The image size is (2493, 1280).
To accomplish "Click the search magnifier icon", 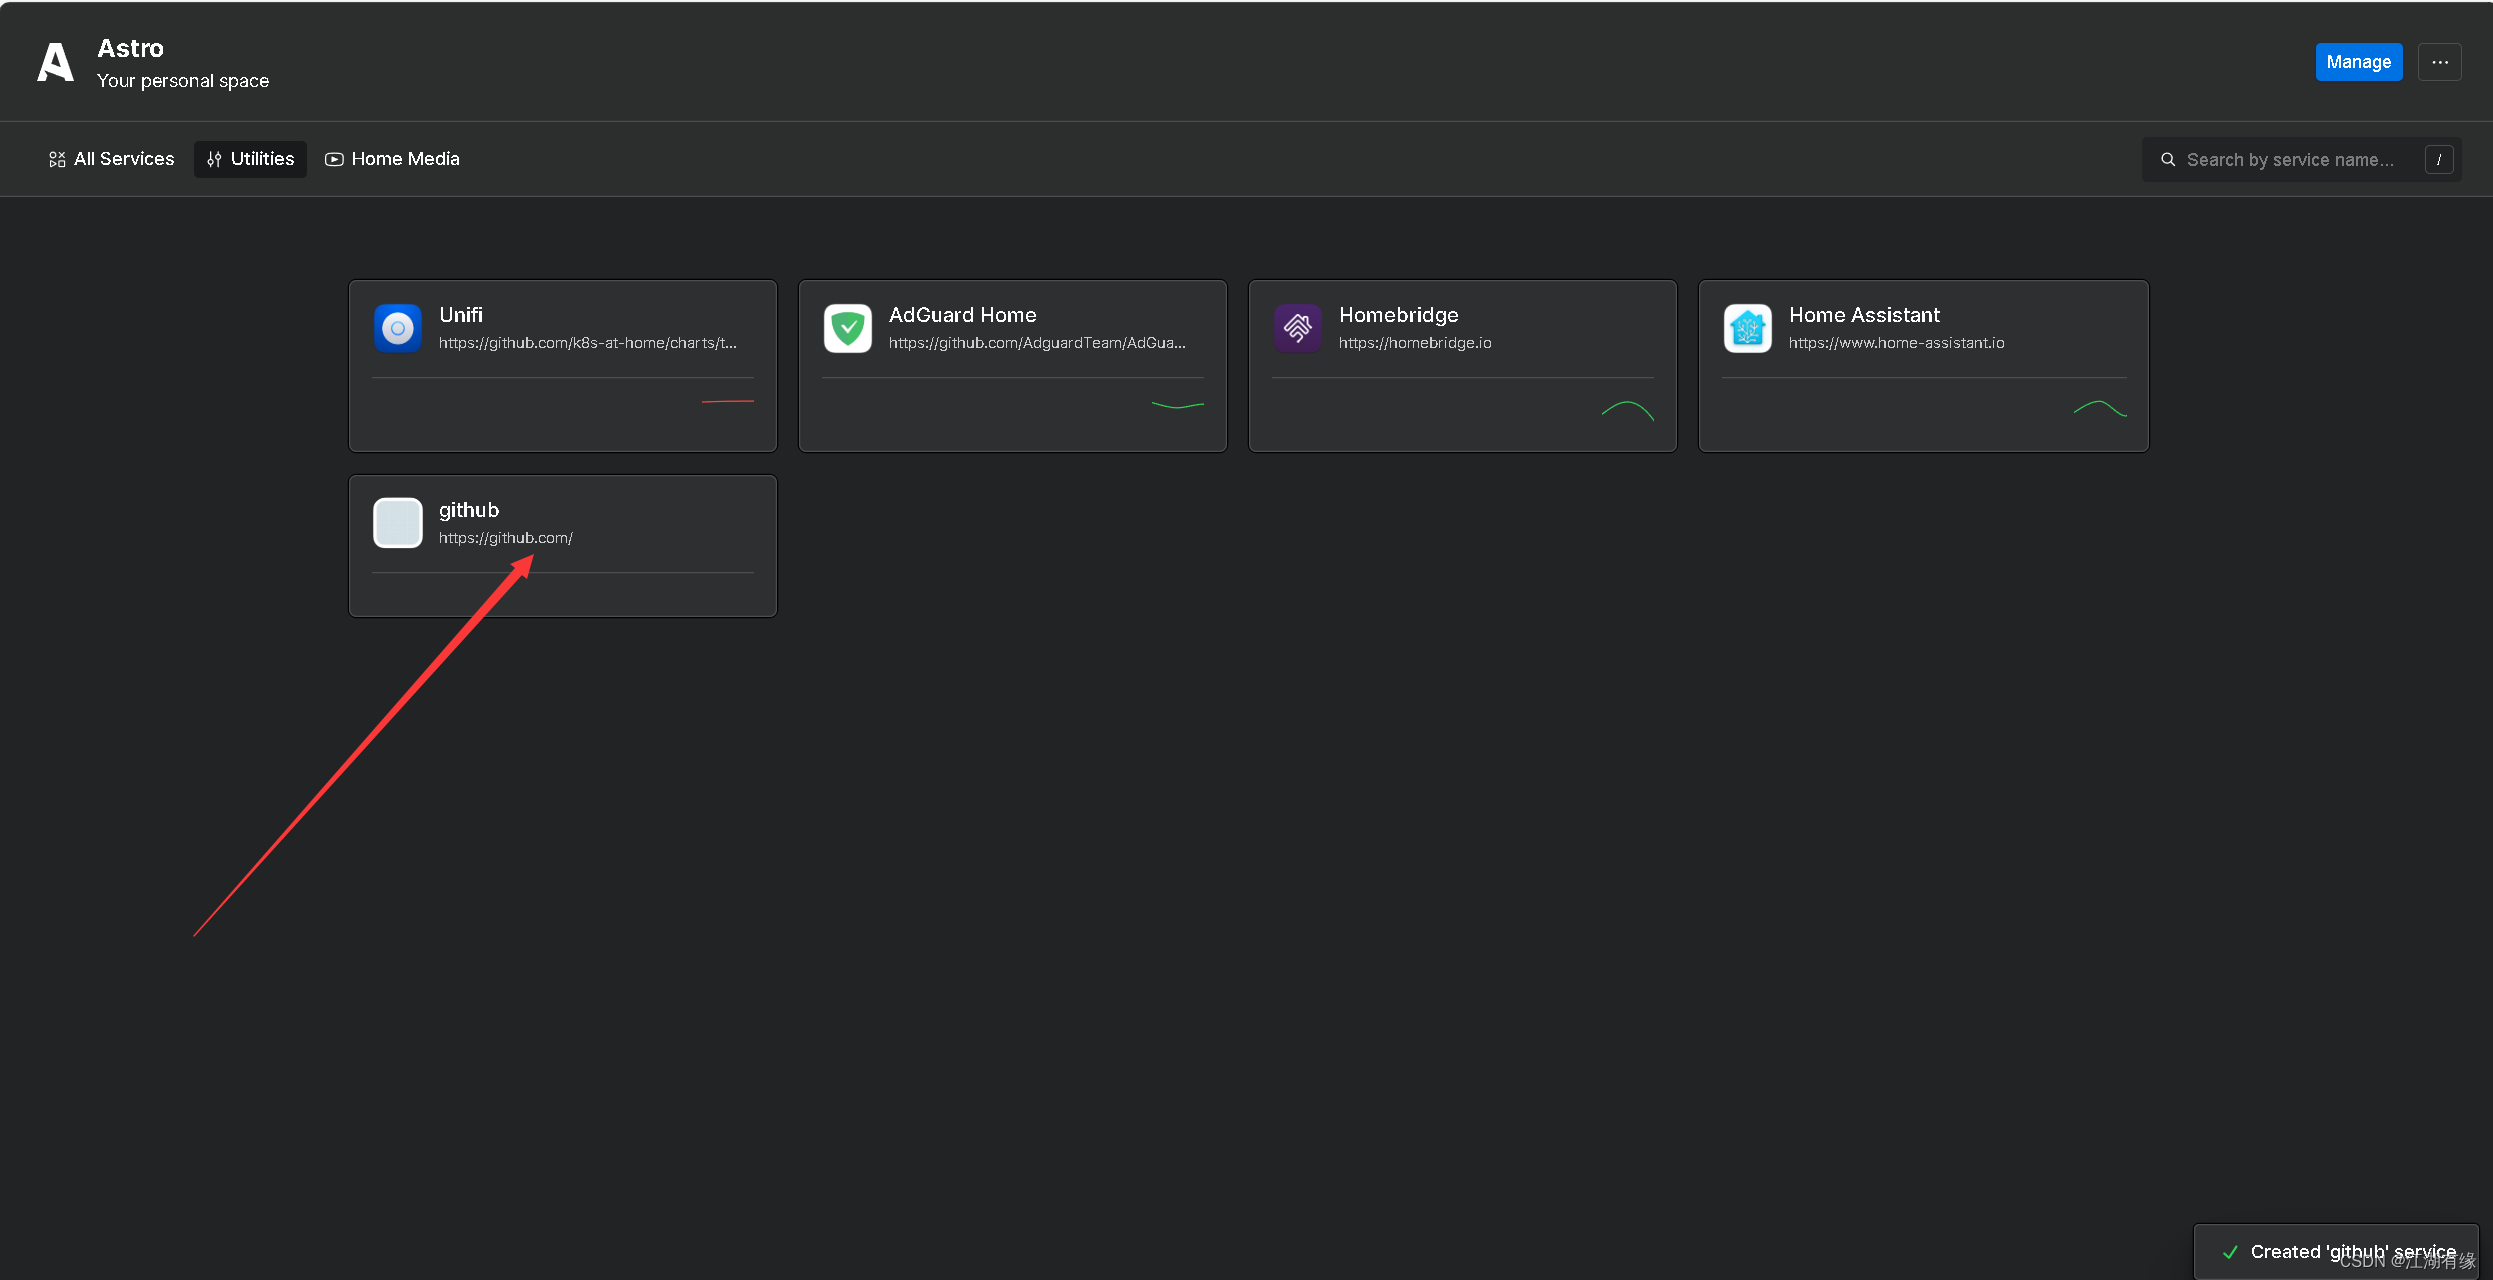I will [x=2168, y=160].
